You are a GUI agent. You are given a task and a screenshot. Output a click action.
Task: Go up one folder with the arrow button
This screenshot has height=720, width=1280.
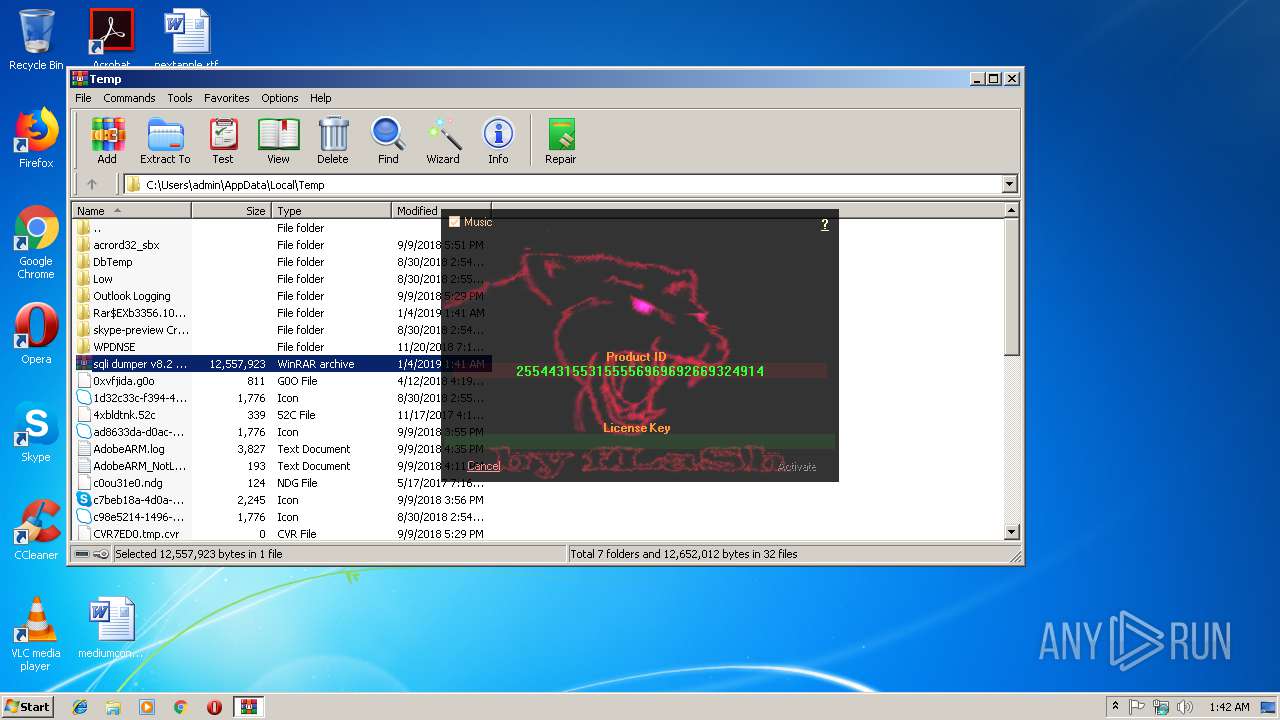click(x=92, y=184)
